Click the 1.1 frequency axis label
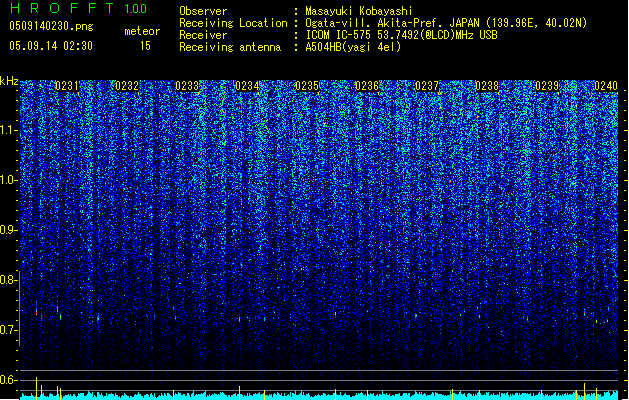 tap(9, 130)
